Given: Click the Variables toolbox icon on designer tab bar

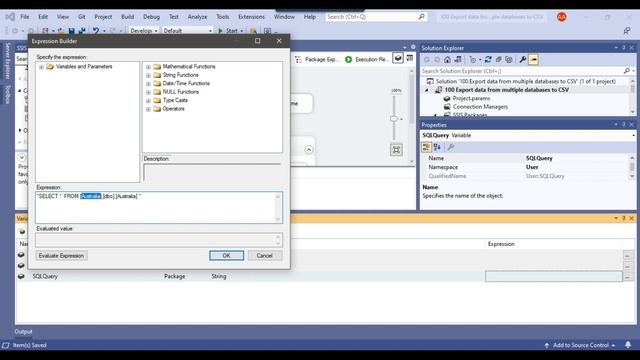Looking at the screenshot, I should point(398,58).
